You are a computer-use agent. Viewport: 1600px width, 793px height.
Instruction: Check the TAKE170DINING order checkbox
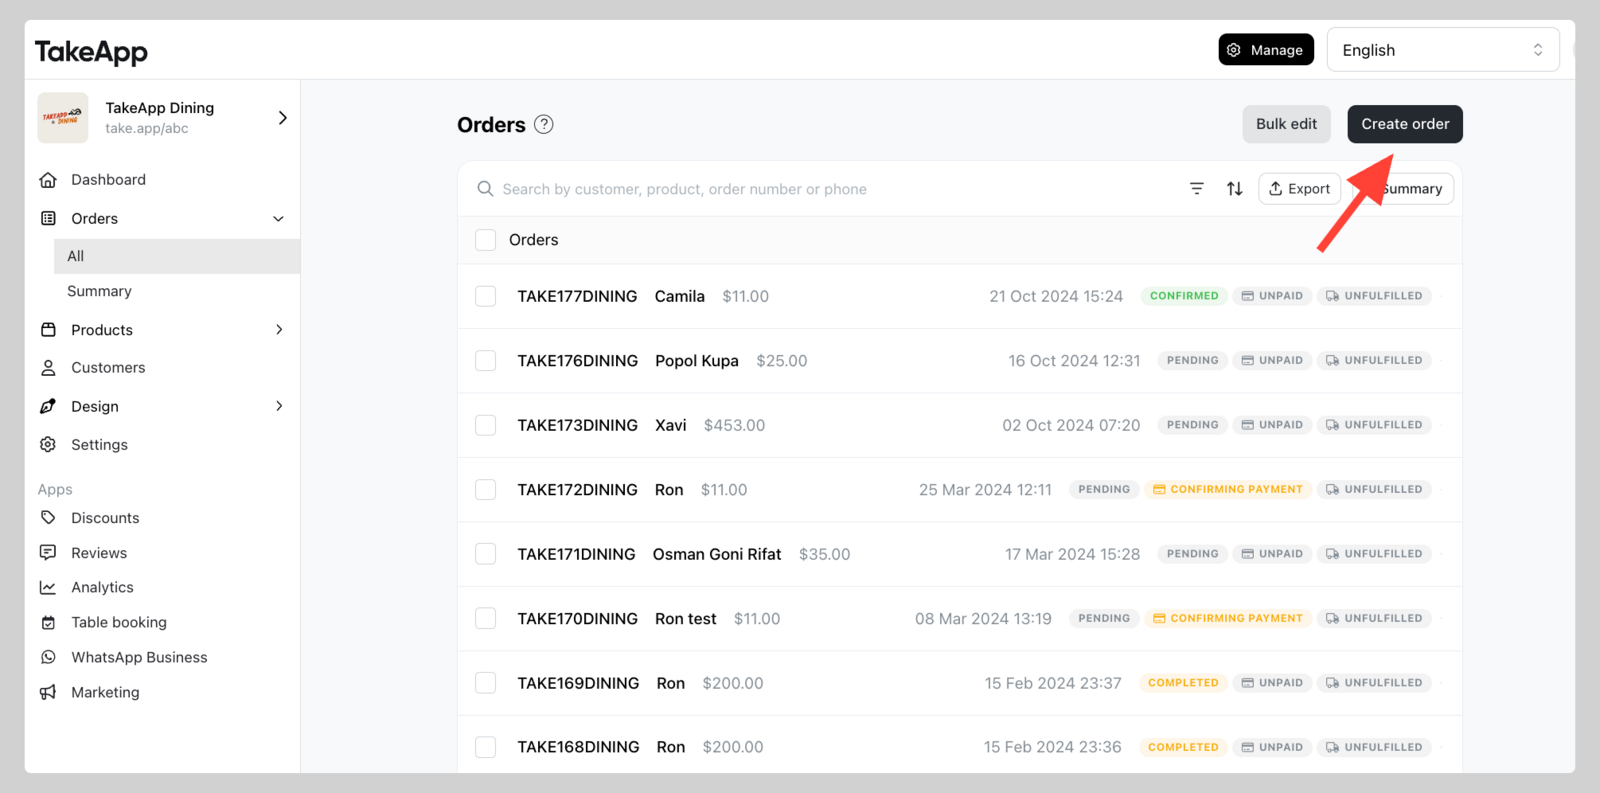click(486, 618)
